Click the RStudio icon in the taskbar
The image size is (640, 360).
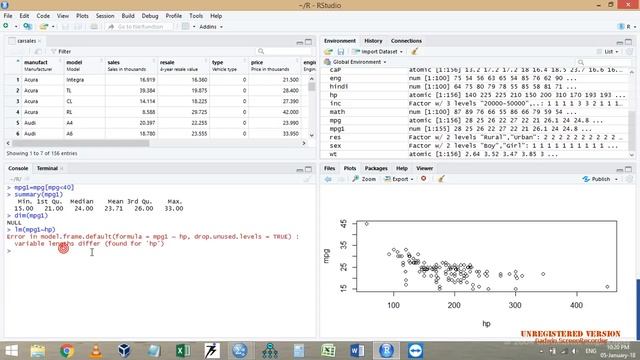[387, 351]
